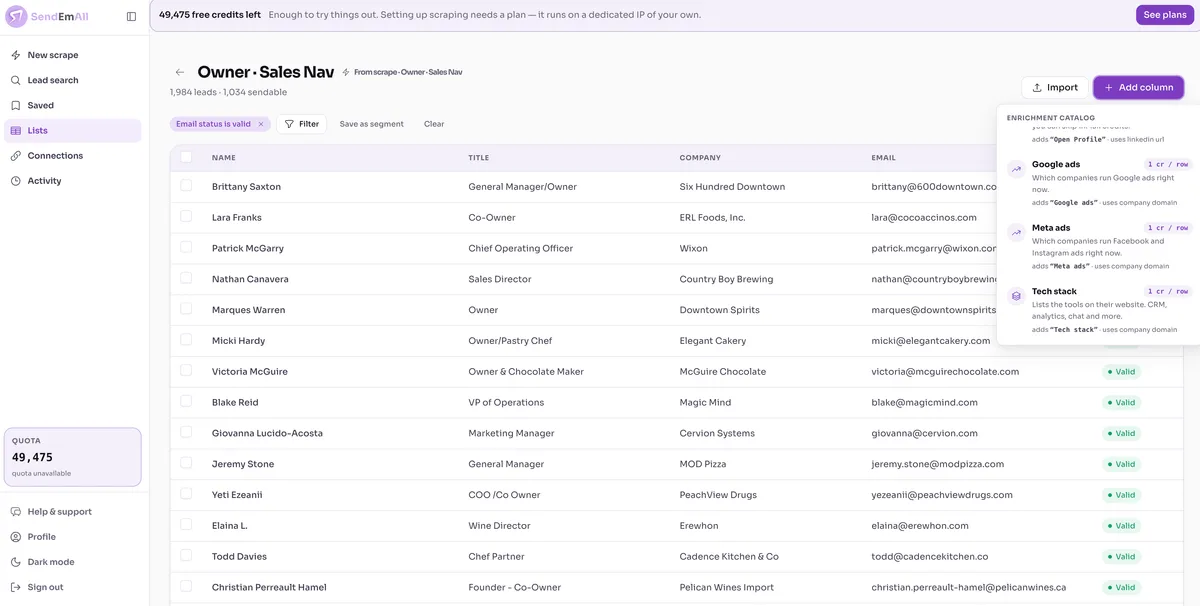Image resolution: width=1200 pixels, height=606 pixels.
Task: Click the Valid badge for Yeti Ezeanii
Action: pos(1121,495)
